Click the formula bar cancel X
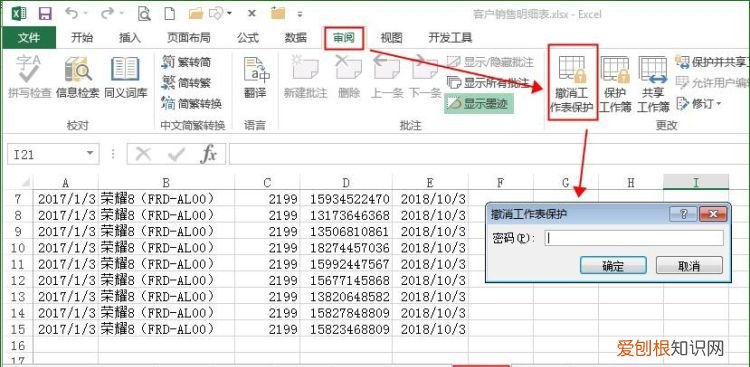This screenshot has width=750, height=367. [x=143, y=154]
